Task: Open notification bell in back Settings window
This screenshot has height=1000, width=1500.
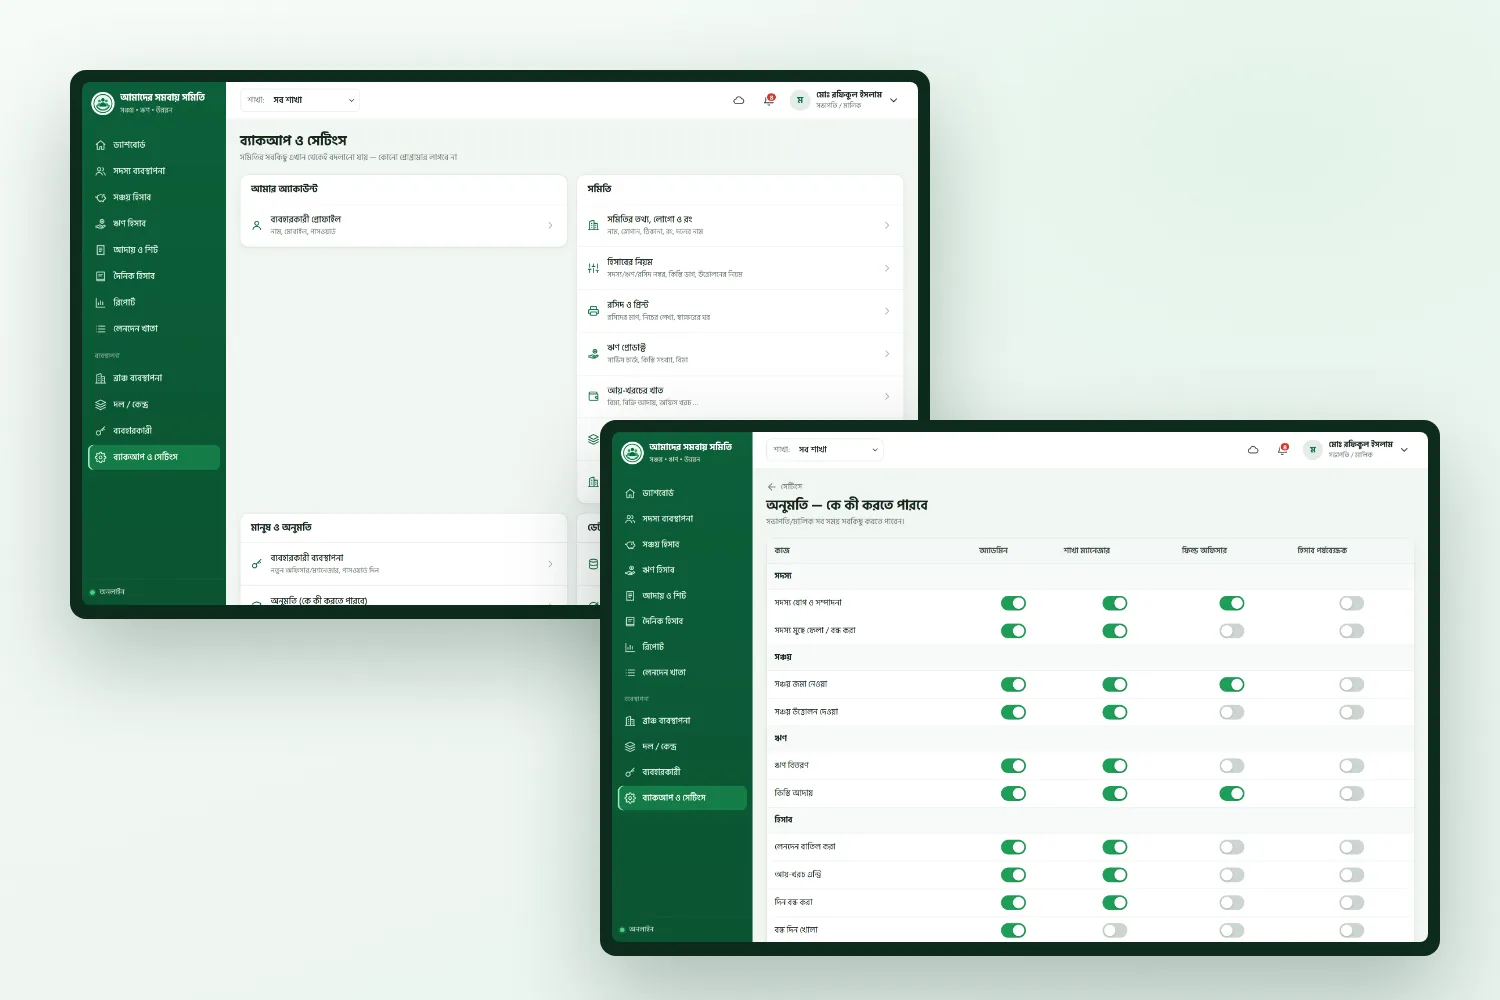Action: click(x=769, y=100)
